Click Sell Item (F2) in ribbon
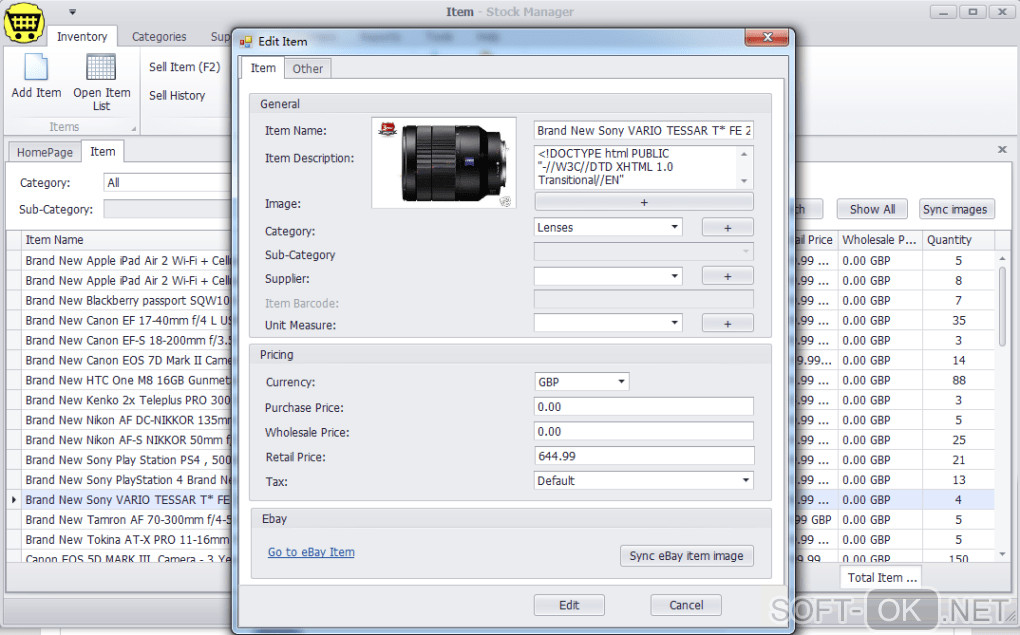The height and width of the screenshot is (635, 1020). coord(185,67)
